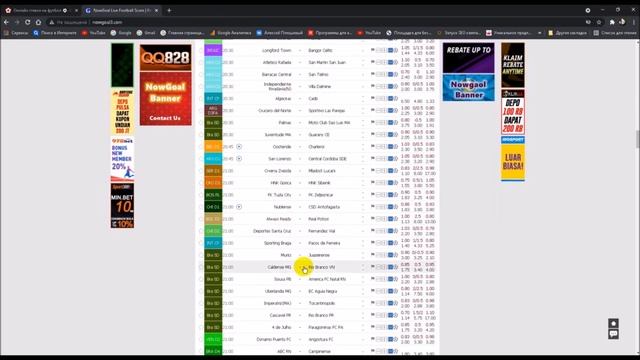Bookmark this page with the star icon
The image size is (640, 360).
click(599, 22)
